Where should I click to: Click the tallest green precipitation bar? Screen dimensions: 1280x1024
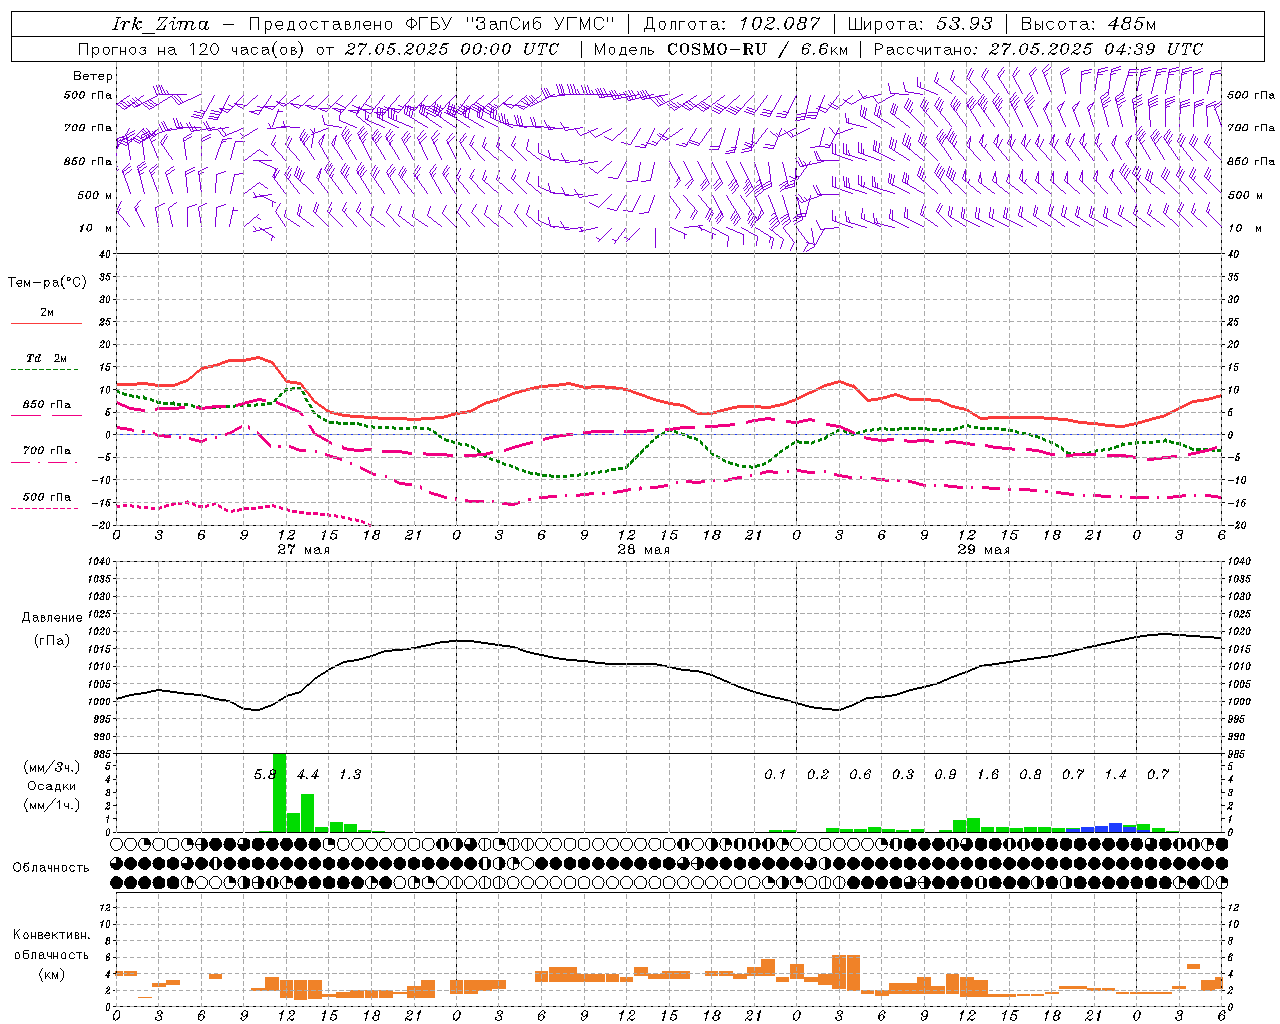pyautogui.click(x=279, y=792)
